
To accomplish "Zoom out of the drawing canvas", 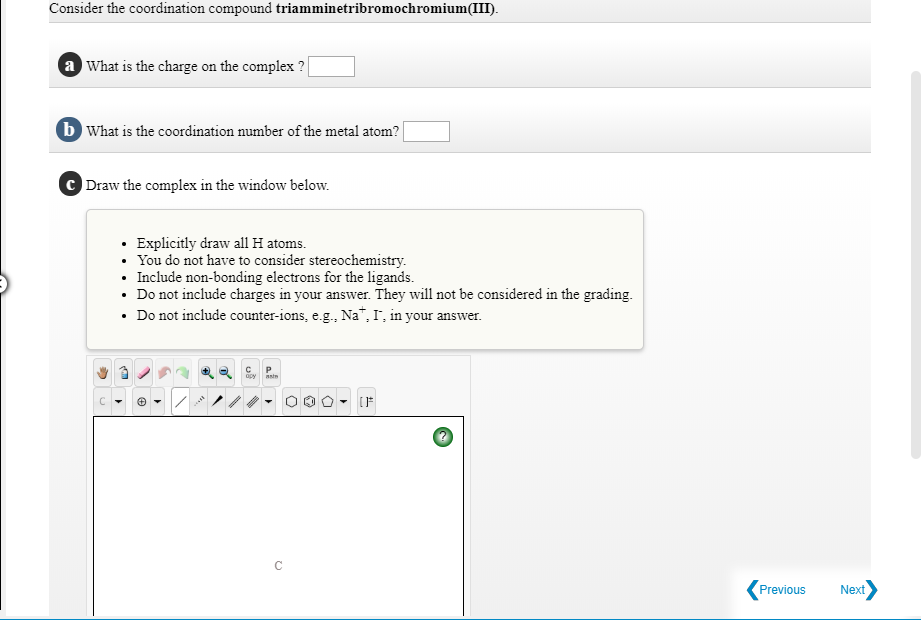I will 223,372.
